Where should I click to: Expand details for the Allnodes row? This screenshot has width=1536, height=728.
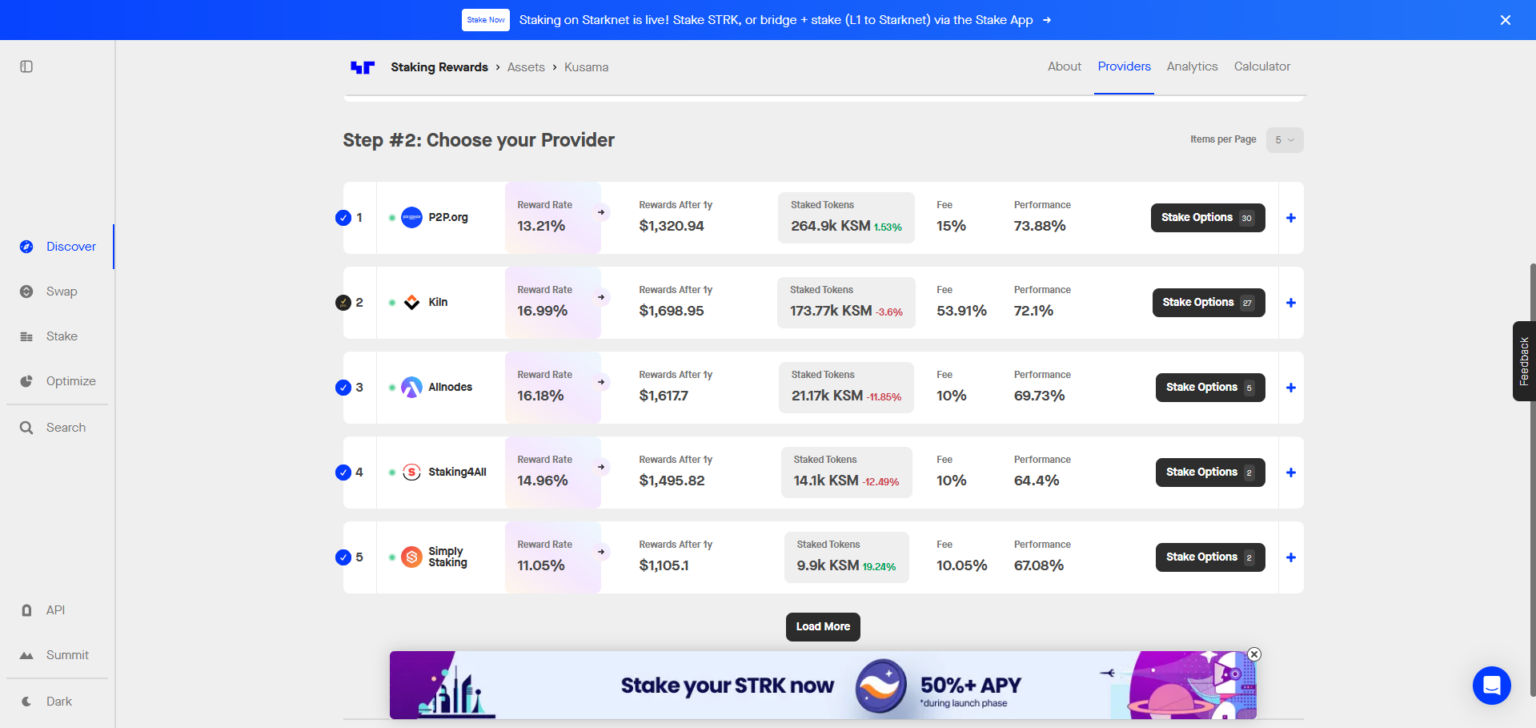tap(1290, 387)
